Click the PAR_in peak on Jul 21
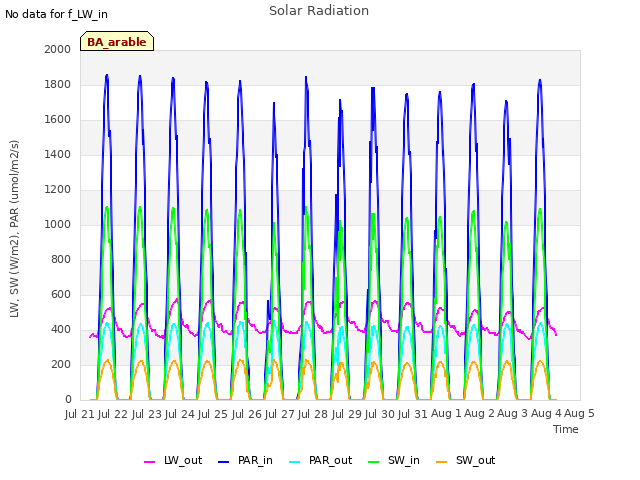640x480 pixels. tap(107, 75)
